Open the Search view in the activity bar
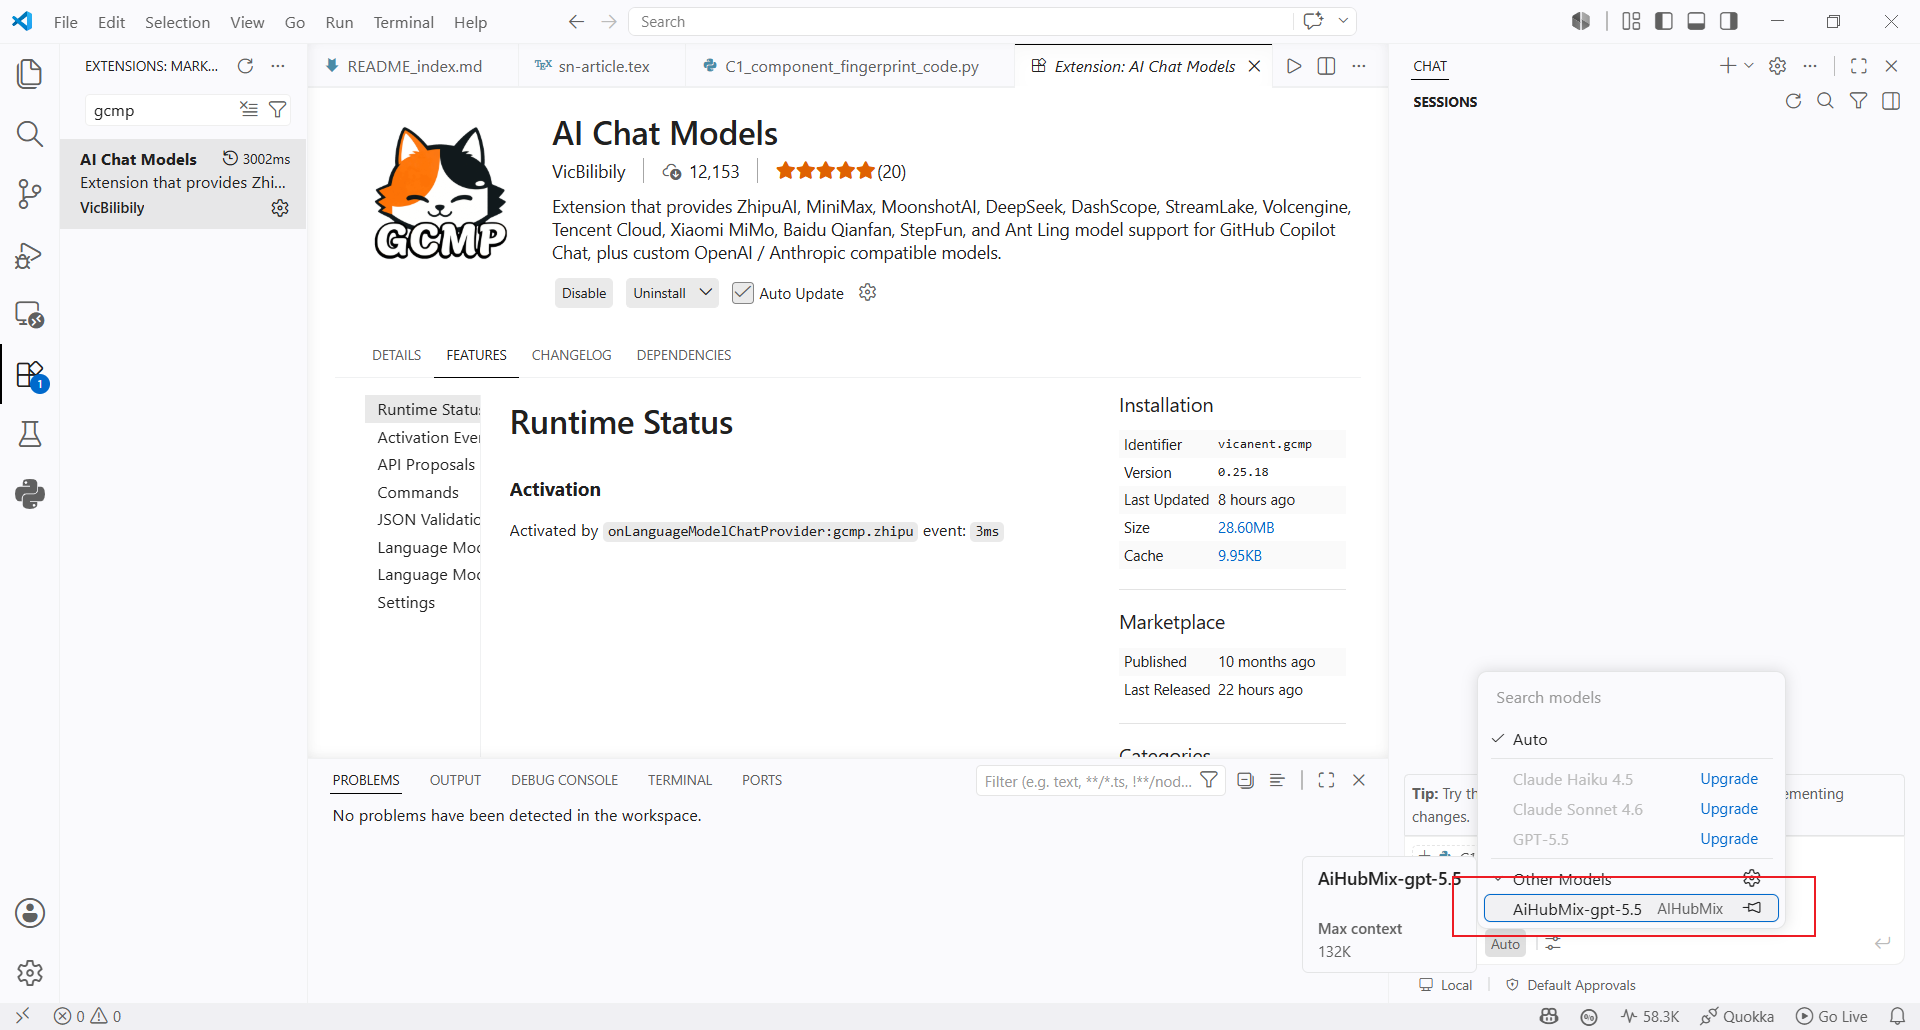Image resolution: width=1920 pixels, height=1030 pixels. (x=30, y=134)
